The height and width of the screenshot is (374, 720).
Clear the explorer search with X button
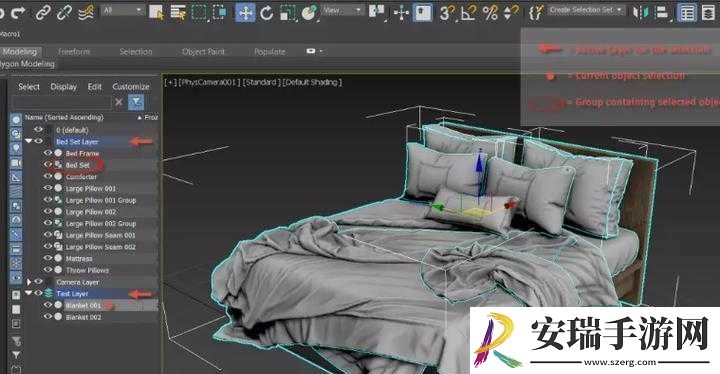(x=119, y=102)
